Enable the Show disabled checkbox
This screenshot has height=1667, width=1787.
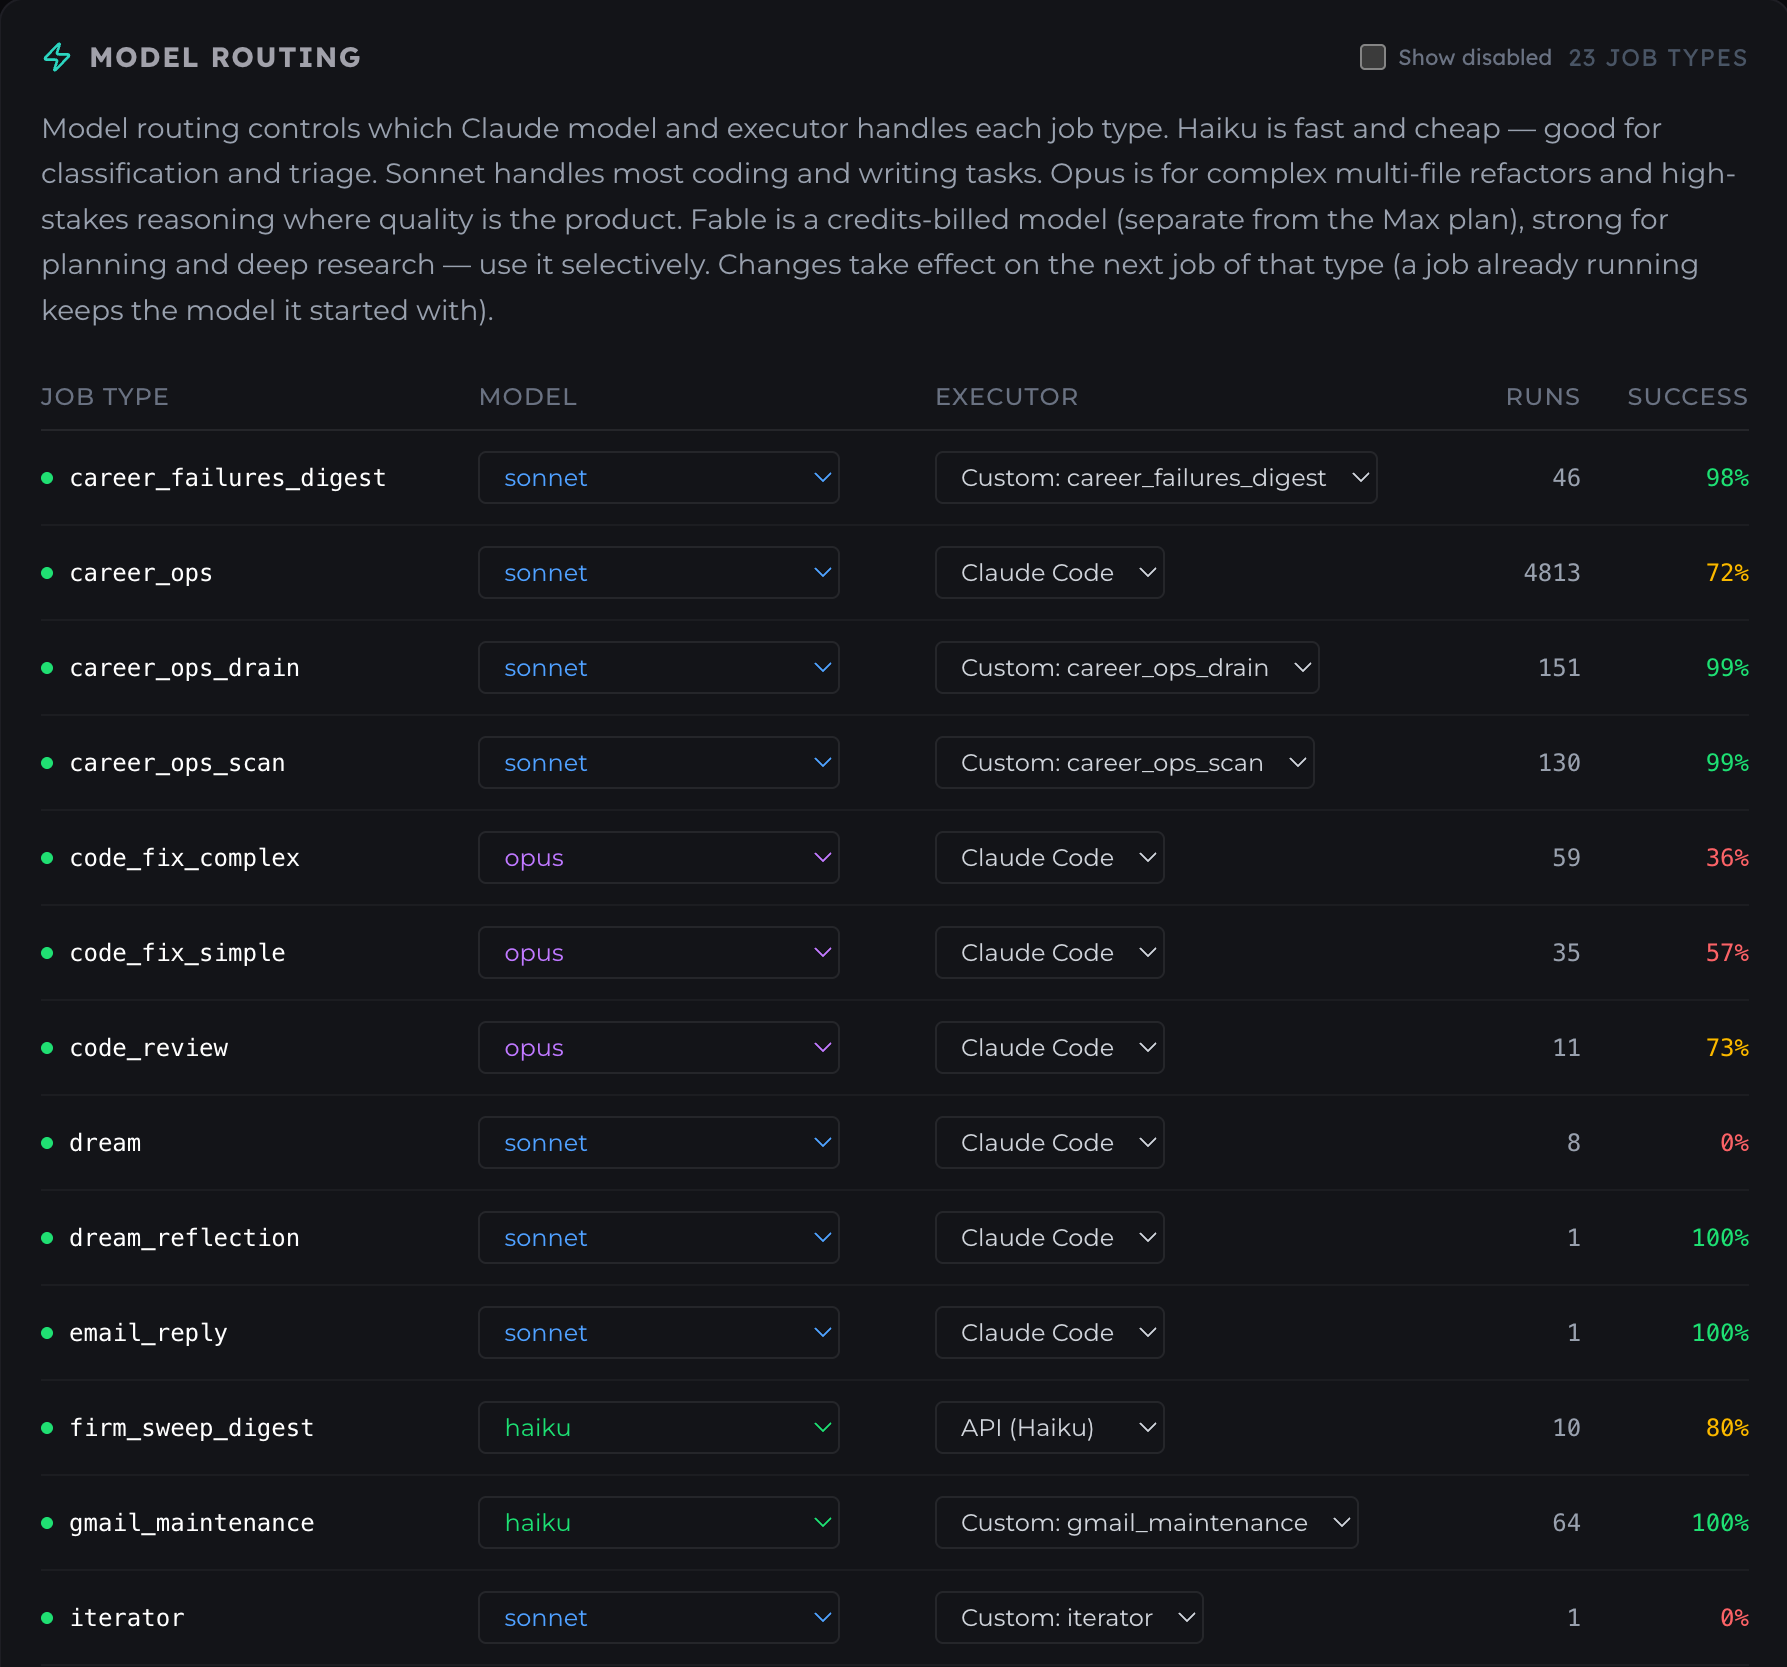(x=1373, y=57)
